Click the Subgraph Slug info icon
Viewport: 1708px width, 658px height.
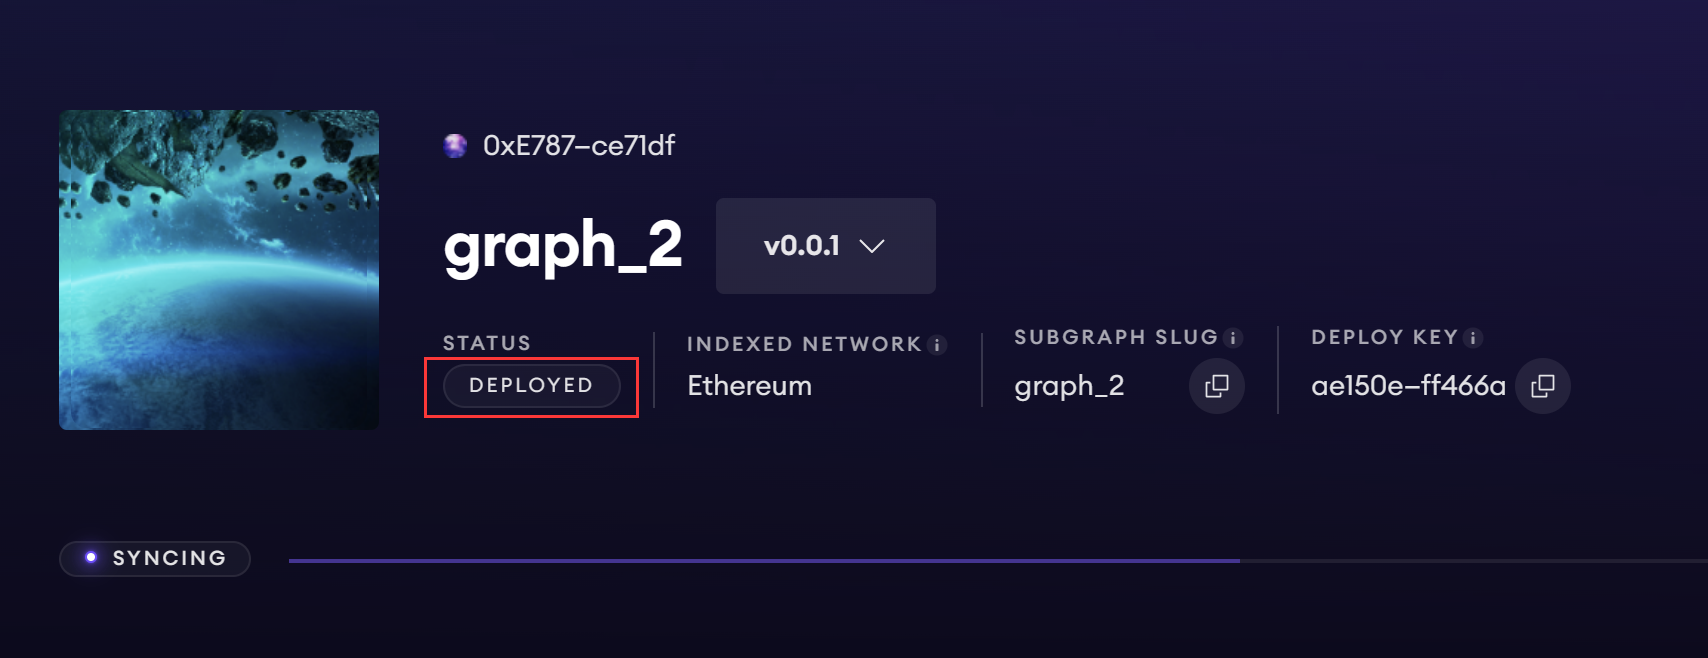pos(1233,338)
